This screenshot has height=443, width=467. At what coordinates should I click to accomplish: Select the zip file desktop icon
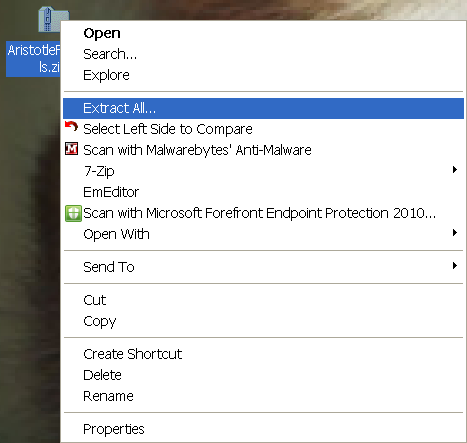point(53,19)
